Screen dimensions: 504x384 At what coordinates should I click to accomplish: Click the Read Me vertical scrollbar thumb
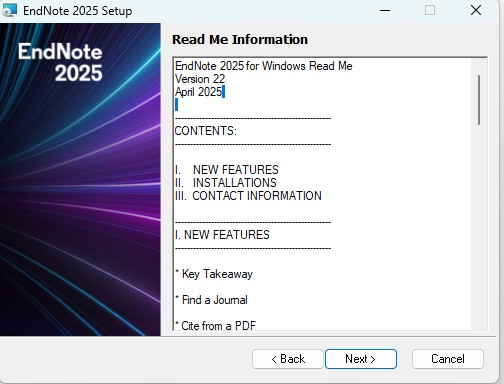[x=479, y=100]
